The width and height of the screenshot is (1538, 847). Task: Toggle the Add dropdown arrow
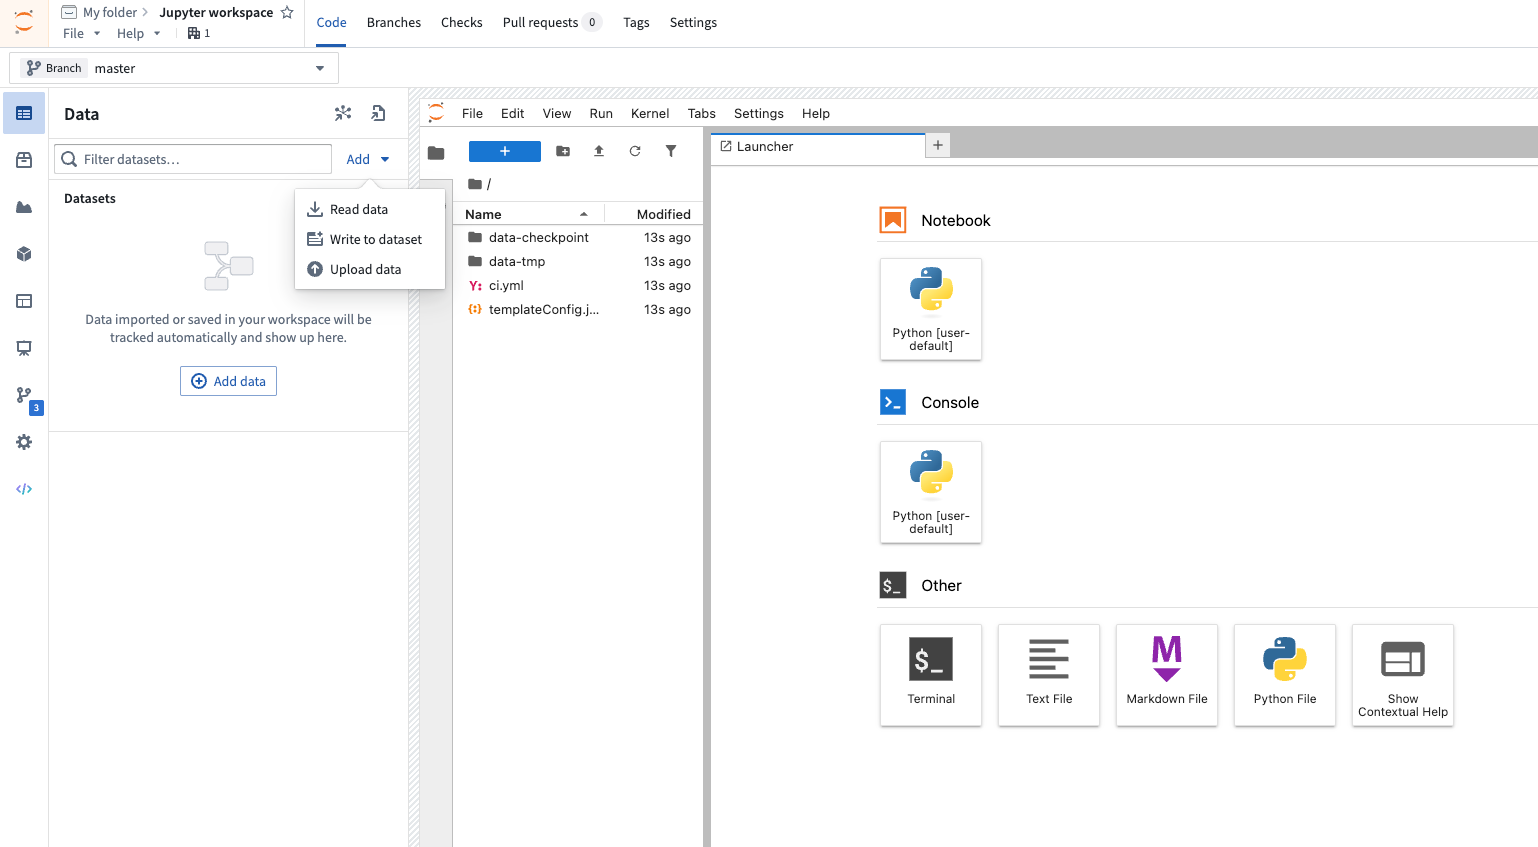385,159
